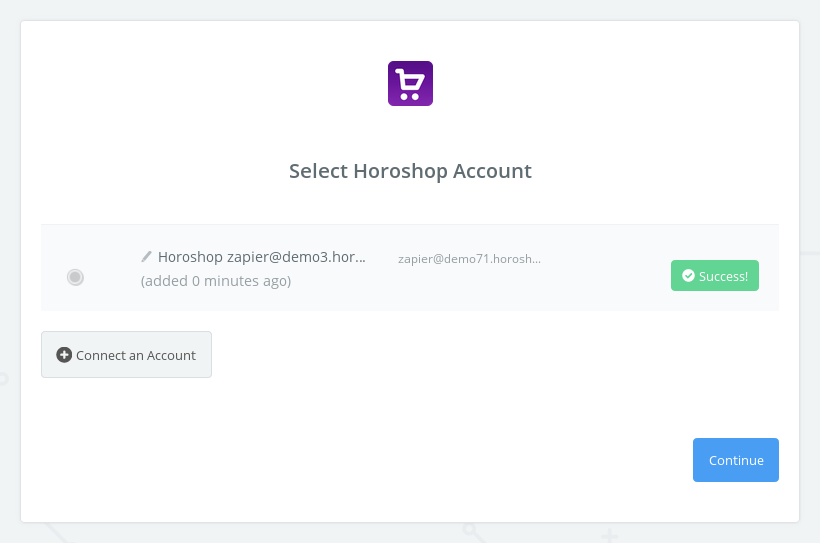This screenshot has width=820, height=543.
Task: Click the "added 0 minutes ago" text
Action: 216,281
